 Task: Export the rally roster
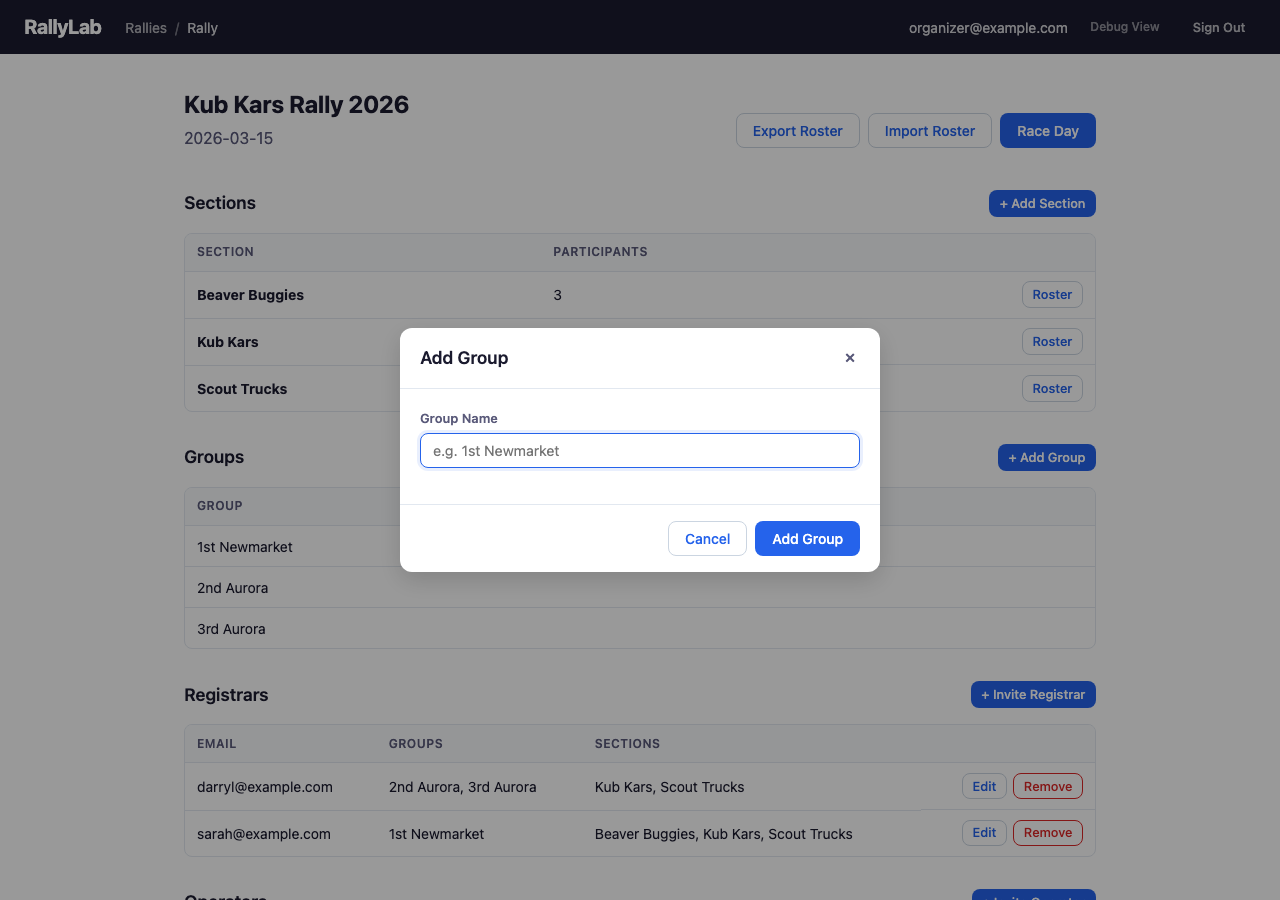coord(797,130)
